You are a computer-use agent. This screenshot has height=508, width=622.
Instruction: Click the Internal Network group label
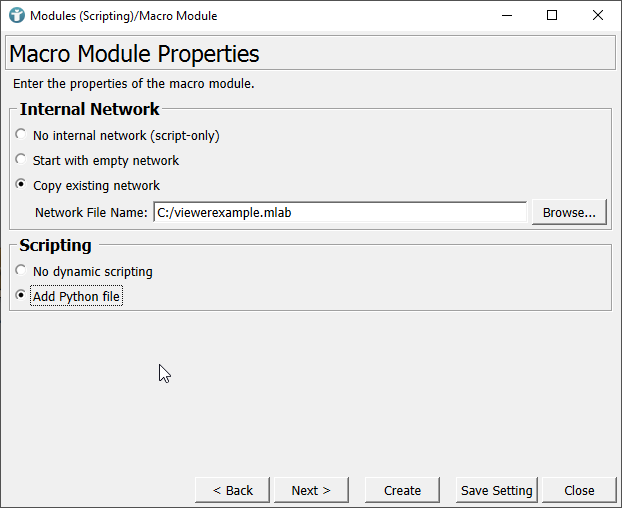(89, 110)
